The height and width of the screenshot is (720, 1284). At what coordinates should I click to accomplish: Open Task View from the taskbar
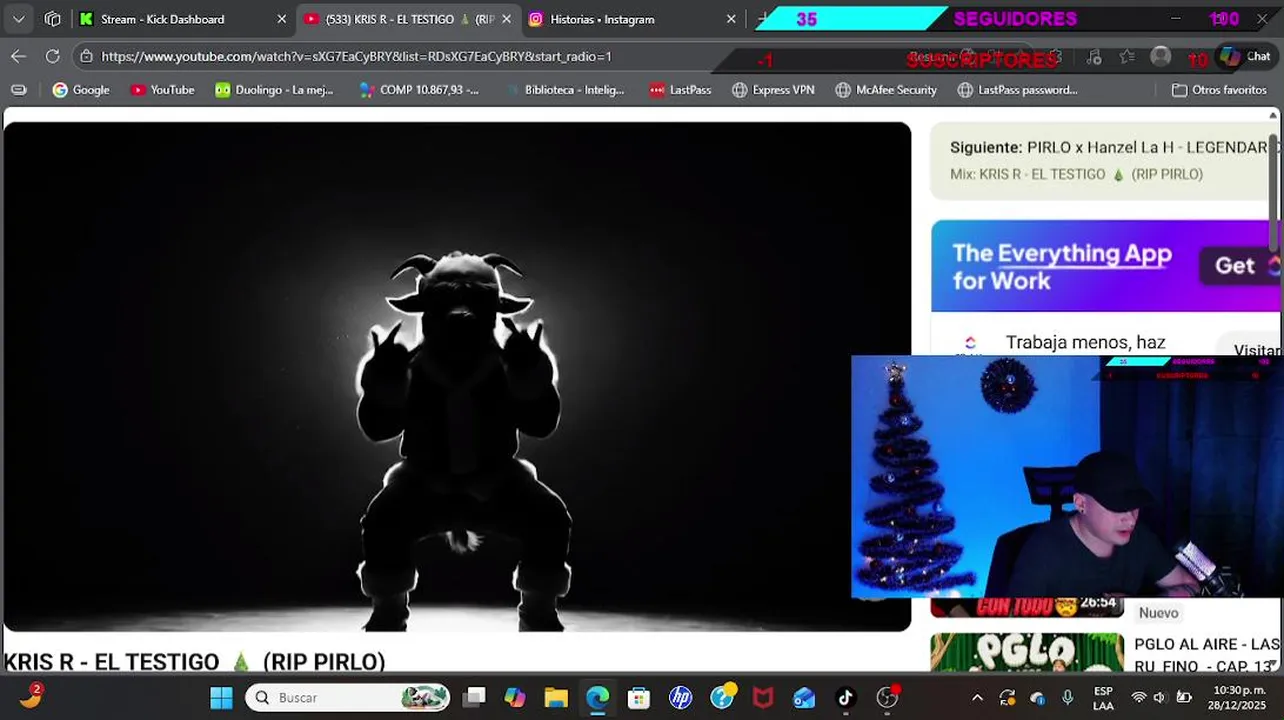474,698
